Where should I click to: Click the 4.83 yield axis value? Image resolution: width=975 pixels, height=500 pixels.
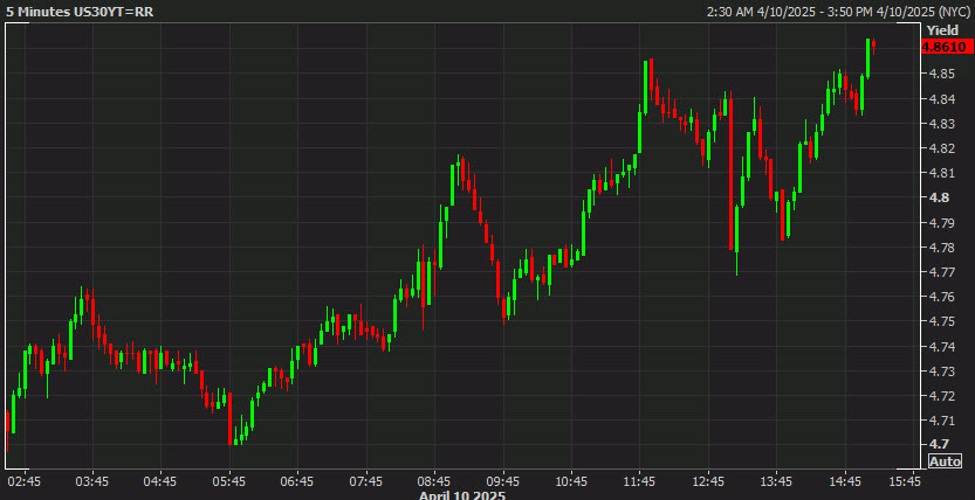(x=943, y=124)
